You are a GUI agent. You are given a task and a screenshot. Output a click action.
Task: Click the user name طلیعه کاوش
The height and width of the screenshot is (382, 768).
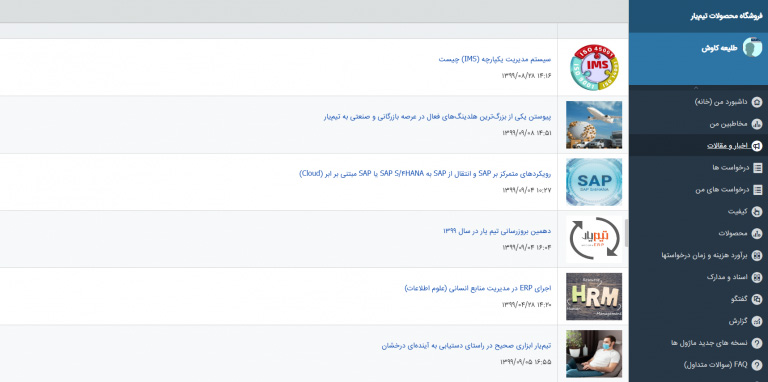point(719,48)
